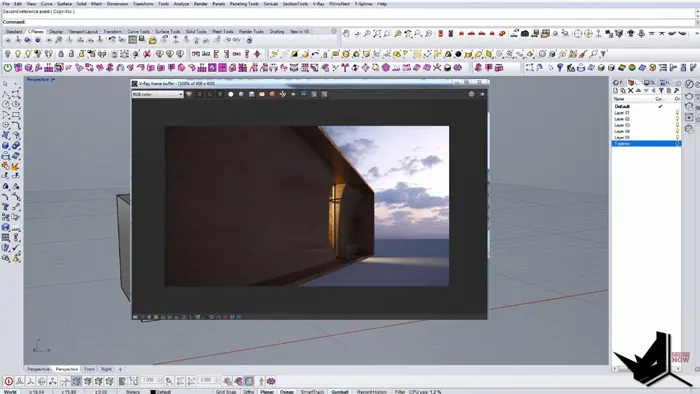The height and width of the screenshot is (394, 700).
Task: Open the RGB color channel dropdown
Action: (158, 94)
